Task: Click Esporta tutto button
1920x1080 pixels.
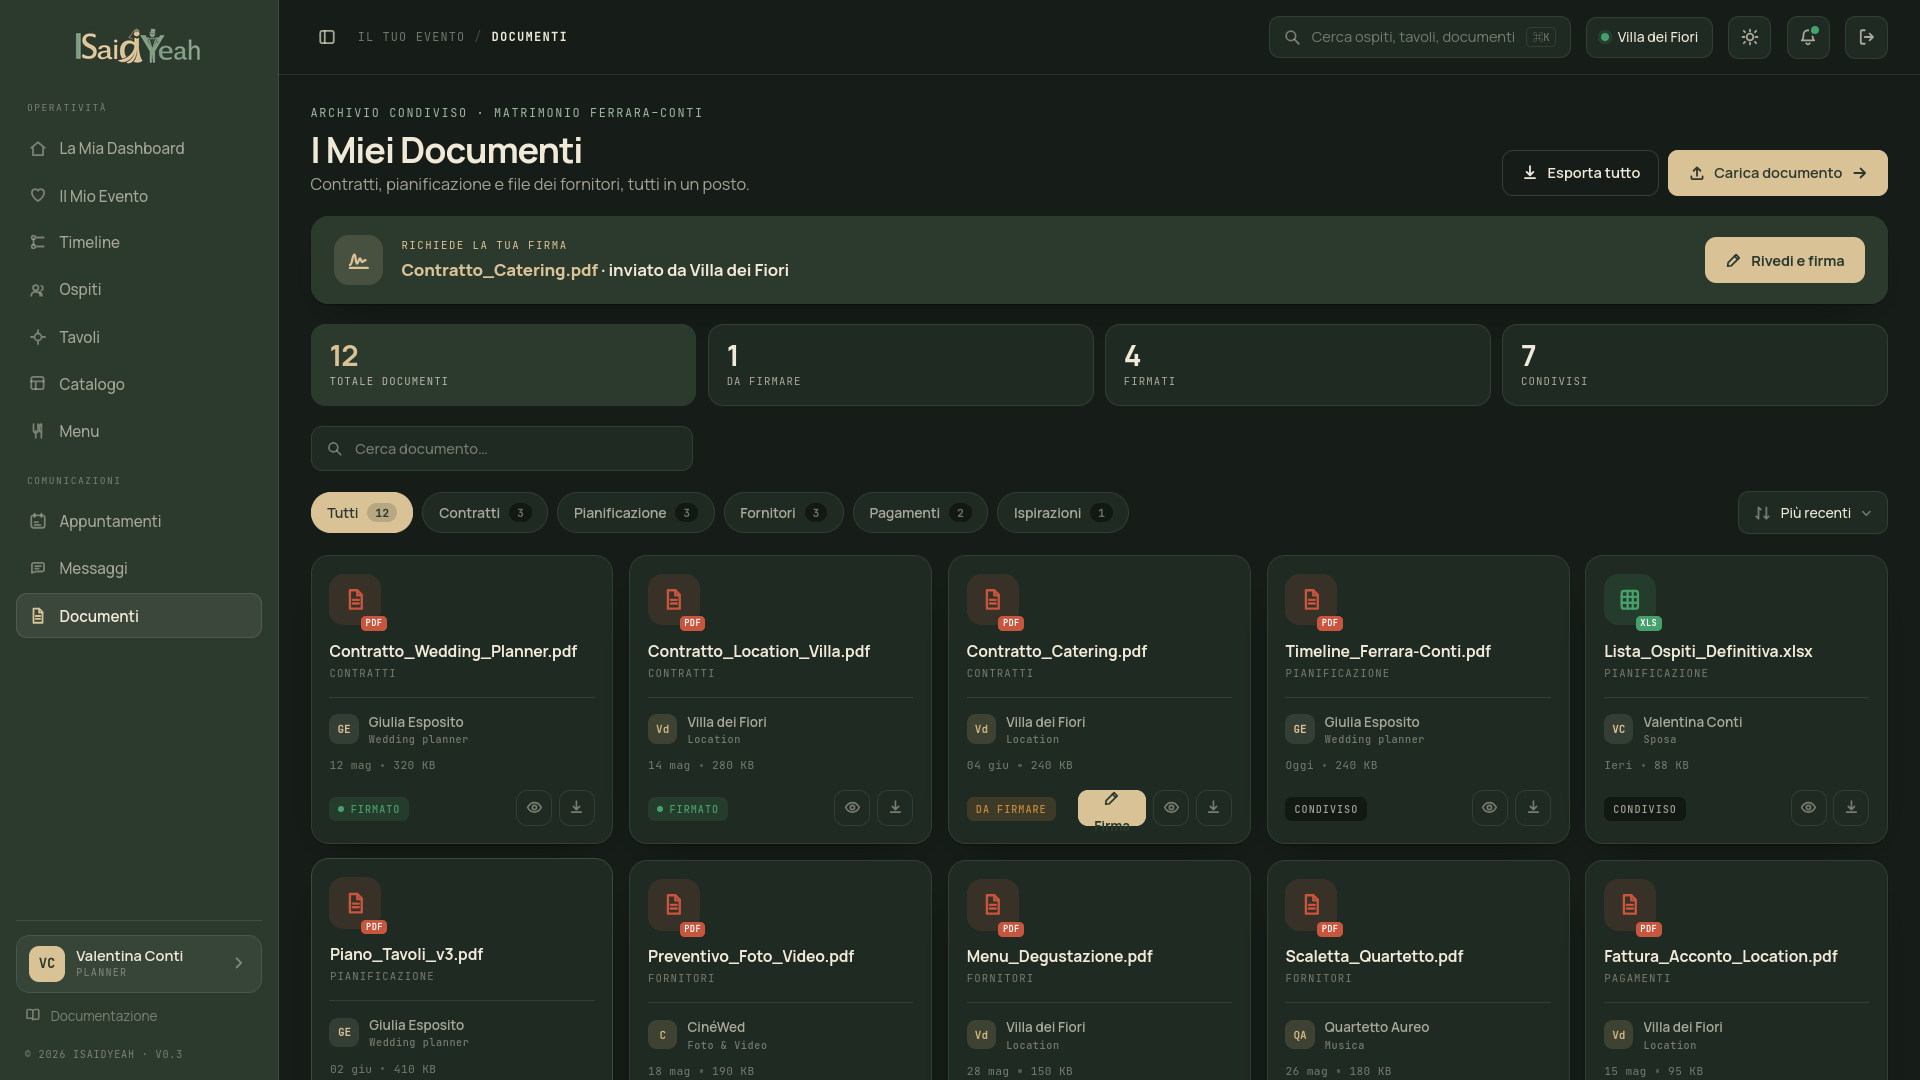Action: pos(1580,173)
